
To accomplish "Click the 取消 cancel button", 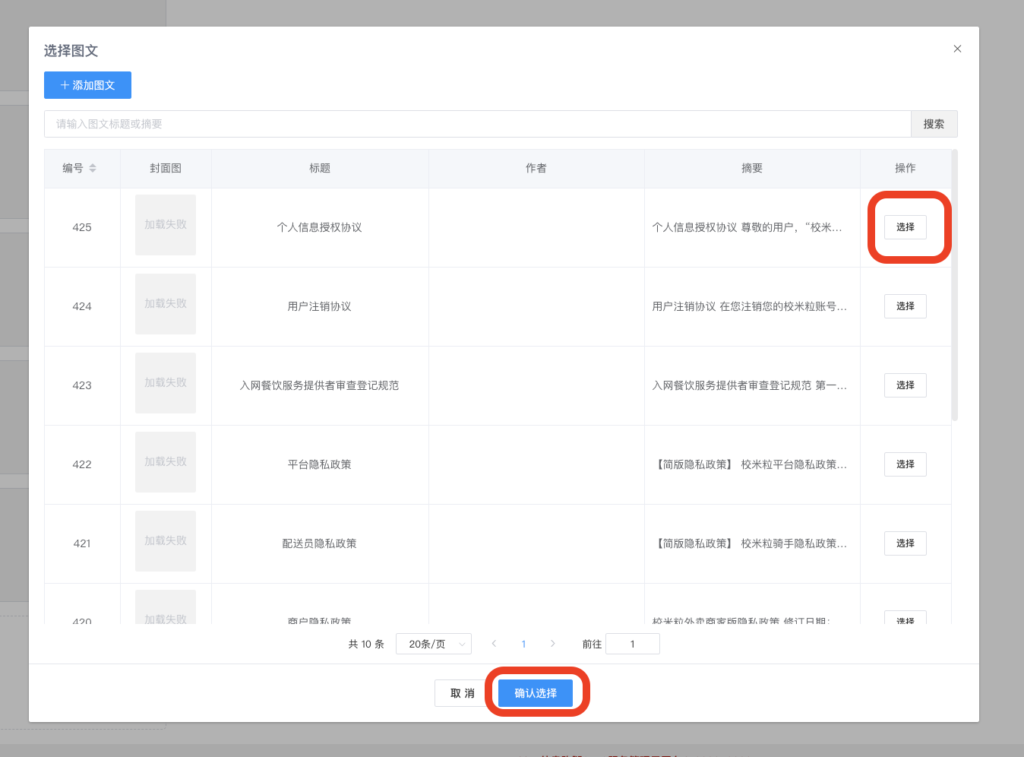I will [461, 692].
